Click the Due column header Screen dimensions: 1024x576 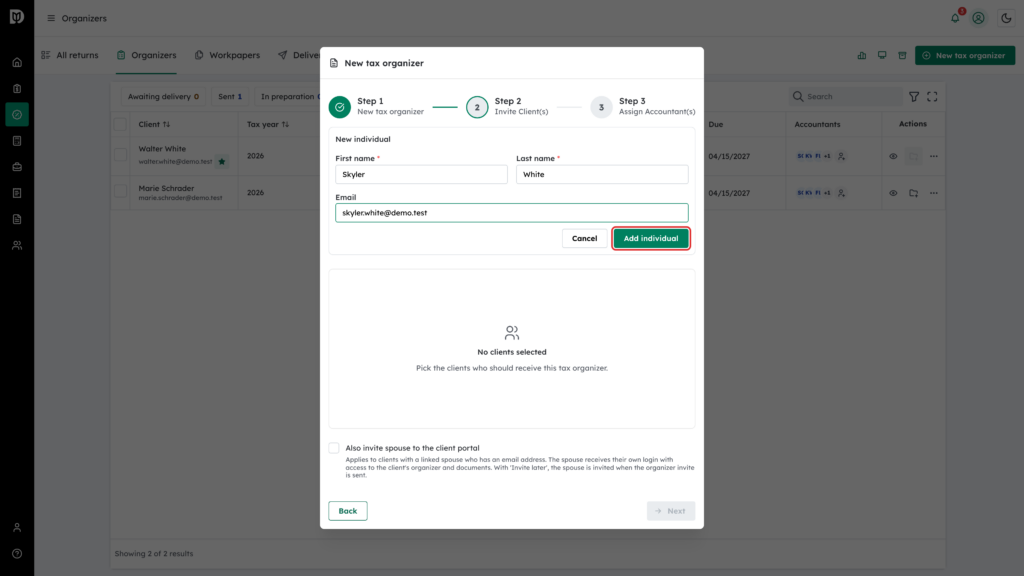(716, 124)
